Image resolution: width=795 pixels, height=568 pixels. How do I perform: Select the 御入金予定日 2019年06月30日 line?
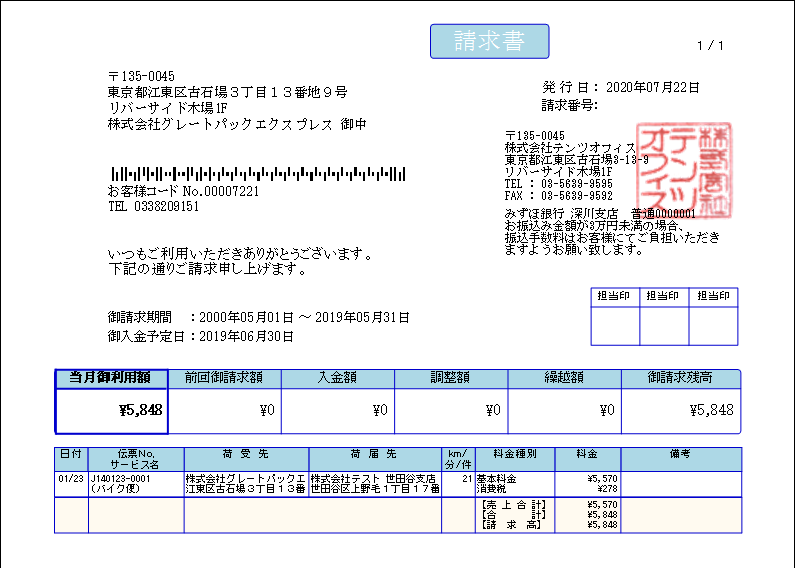pyautogui.click(x=200, y=337)
